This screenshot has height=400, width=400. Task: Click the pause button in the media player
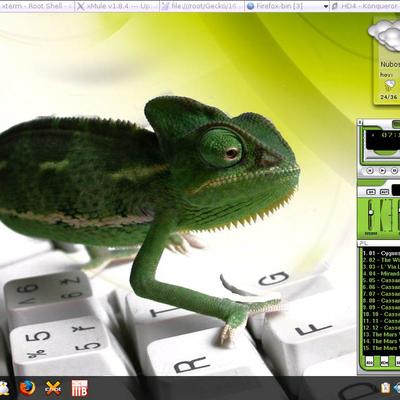[394, 171]
